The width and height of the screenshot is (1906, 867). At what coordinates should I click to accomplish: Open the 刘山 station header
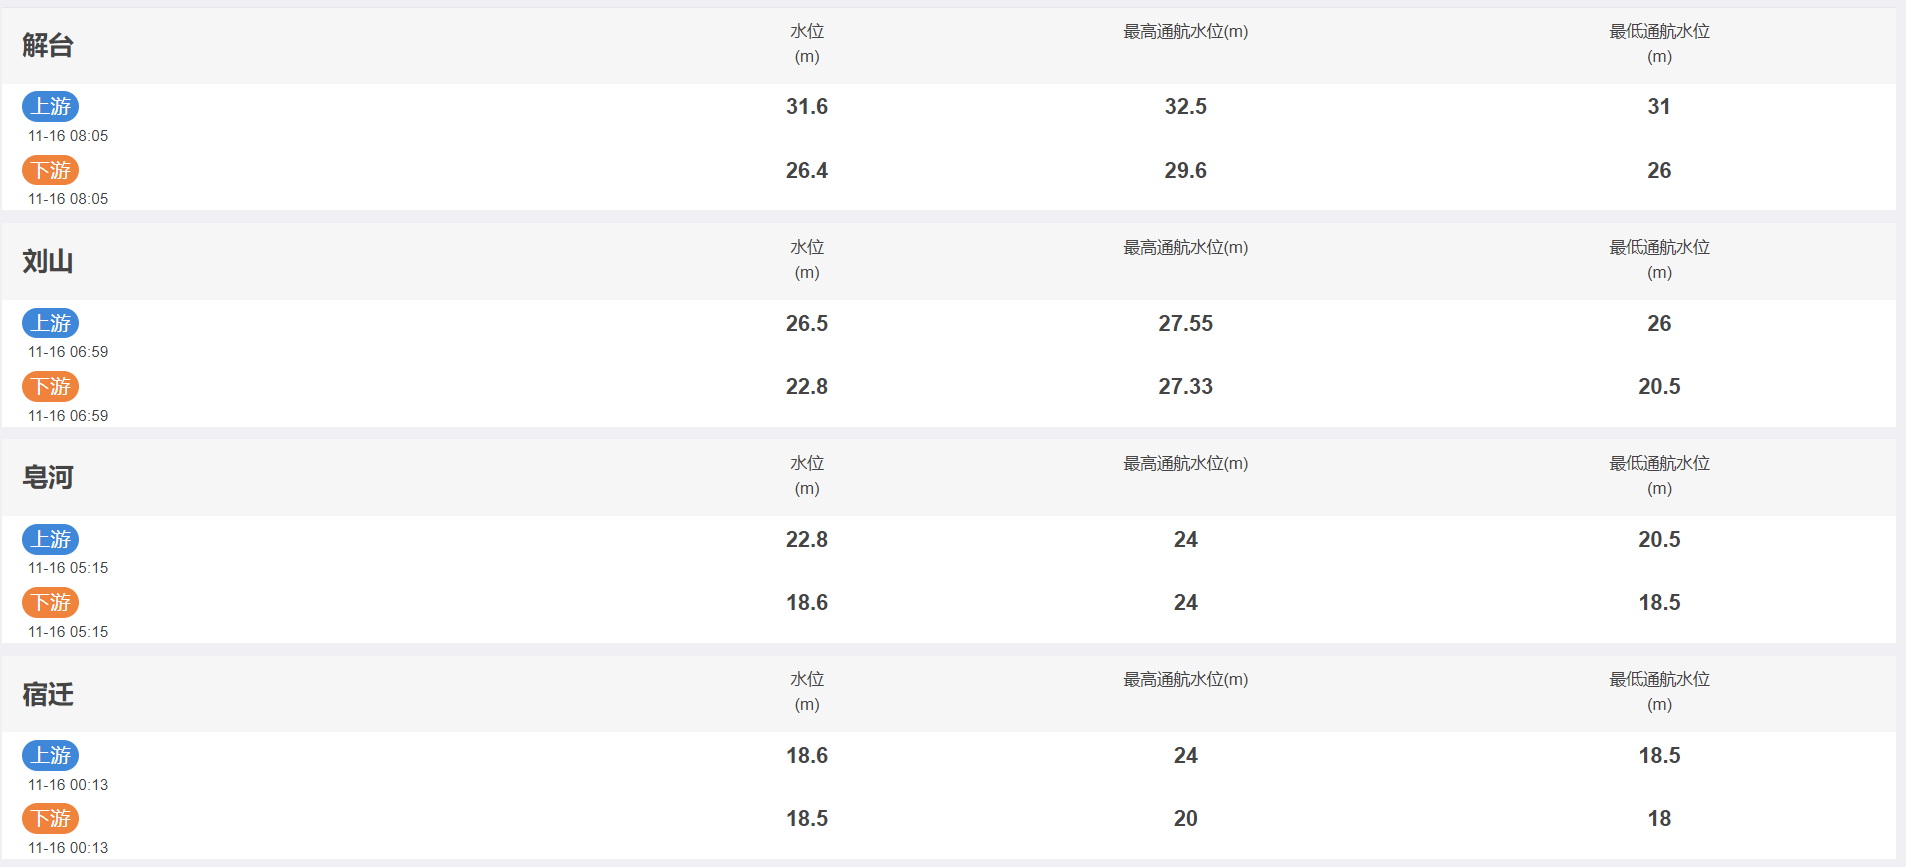48,261
